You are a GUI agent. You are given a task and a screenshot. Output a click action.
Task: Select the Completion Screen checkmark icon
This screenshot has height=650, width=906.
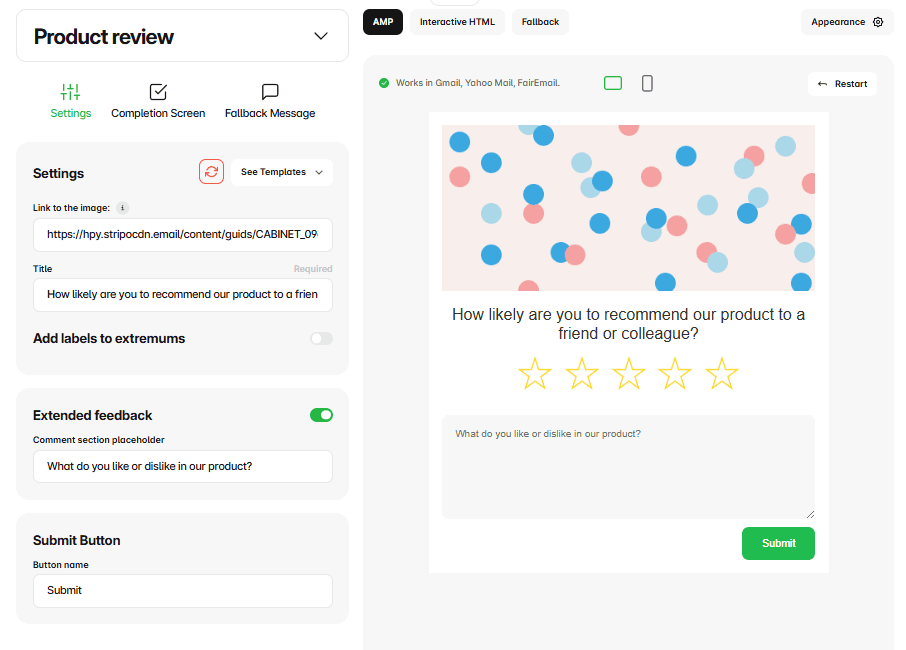pyautogui.click(x=157, y=91)
